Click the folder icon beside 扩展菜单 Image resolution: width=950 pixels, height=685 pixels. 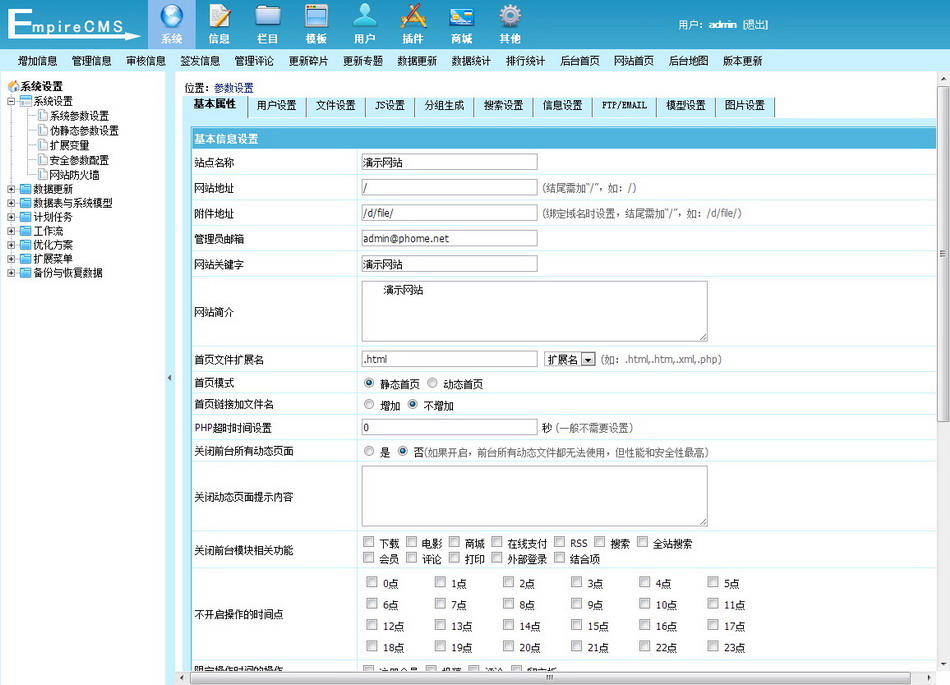coord(25,259)
